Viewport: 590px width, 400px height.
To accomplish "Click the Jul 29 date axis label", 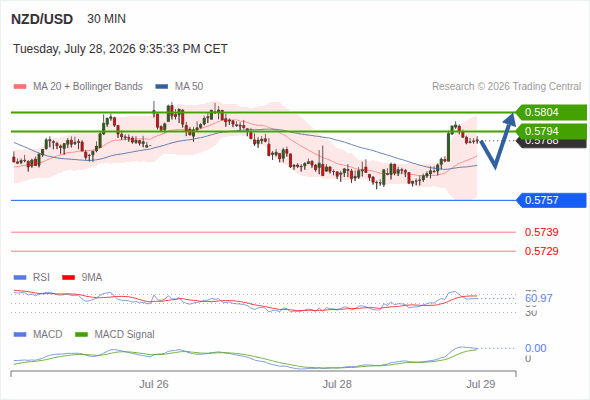I will pyautogui.click(x=481, y=384).
